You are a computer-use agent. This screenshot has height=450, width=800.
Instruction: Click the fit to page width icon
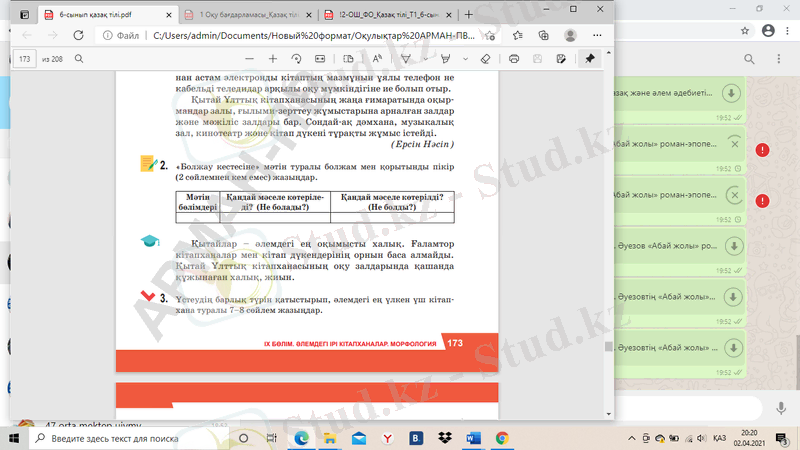coord(317,59)
